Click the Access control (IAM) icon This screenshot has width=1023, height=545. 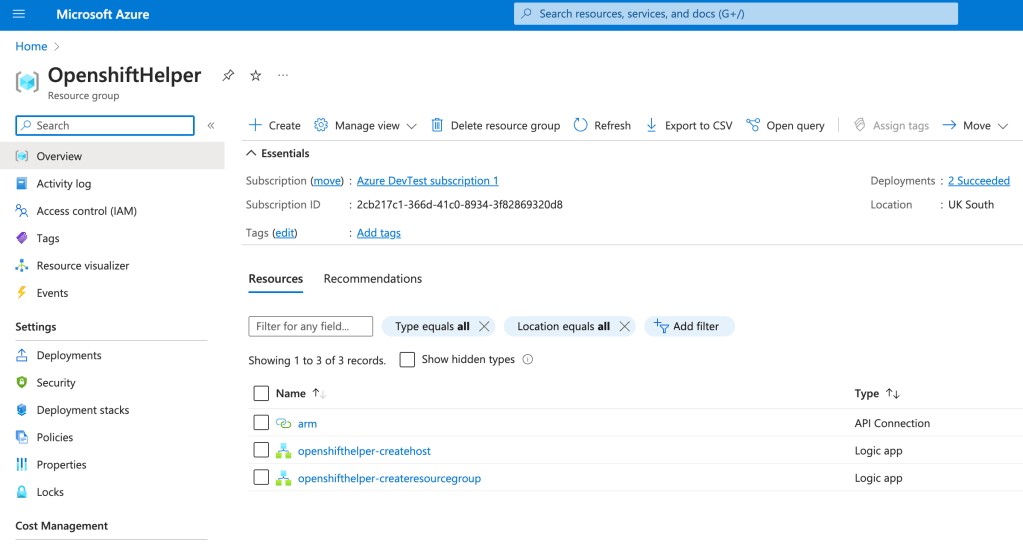coord(22,211)
